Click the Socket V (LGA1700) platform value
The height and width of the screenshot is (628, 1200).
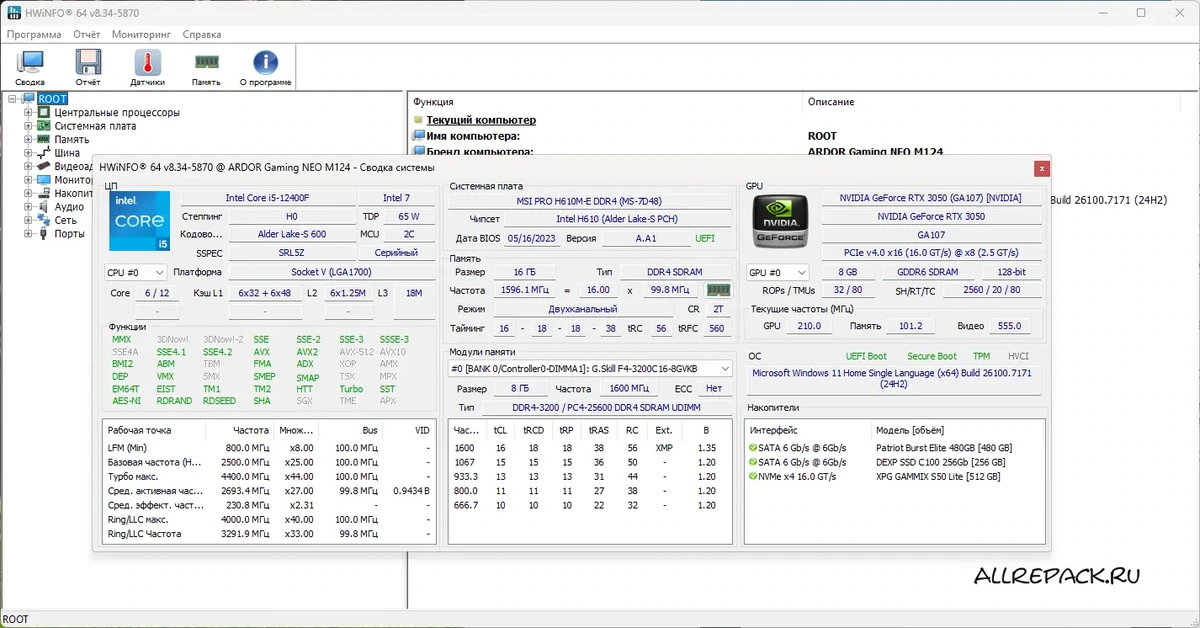click(332, 272)
